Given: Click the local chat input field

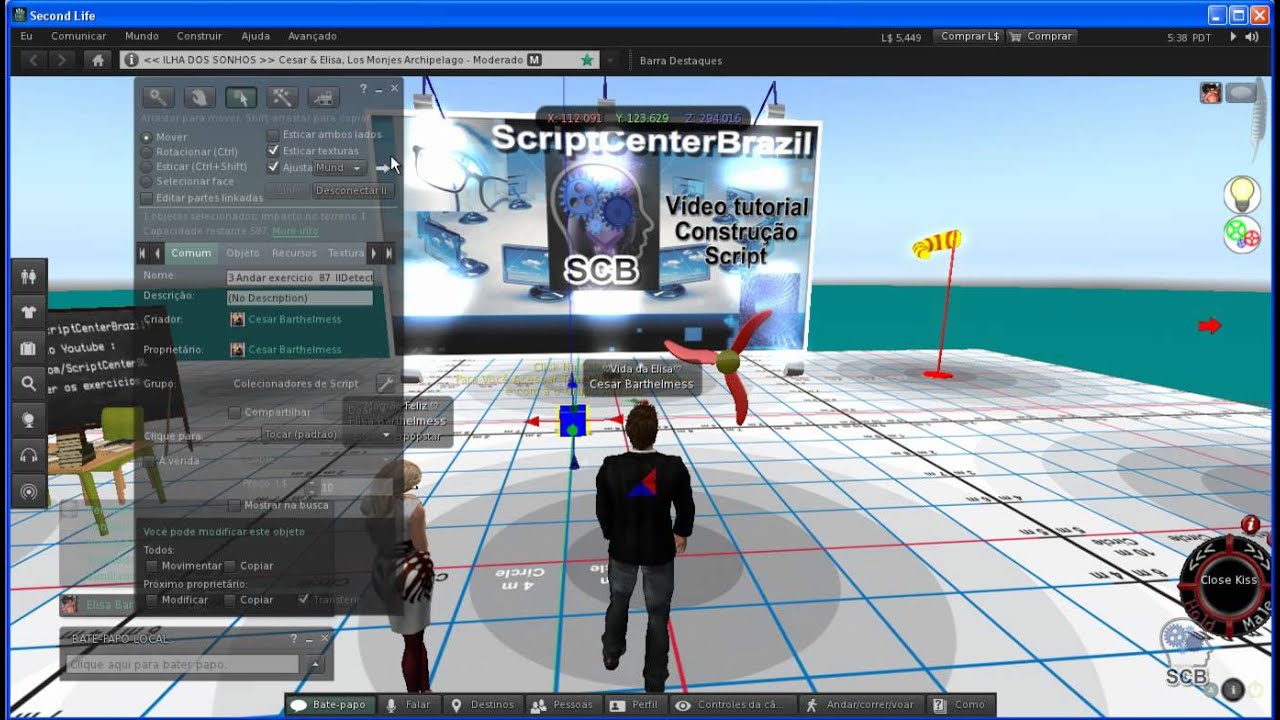Looking at the screenshot, I should (183, 664).
